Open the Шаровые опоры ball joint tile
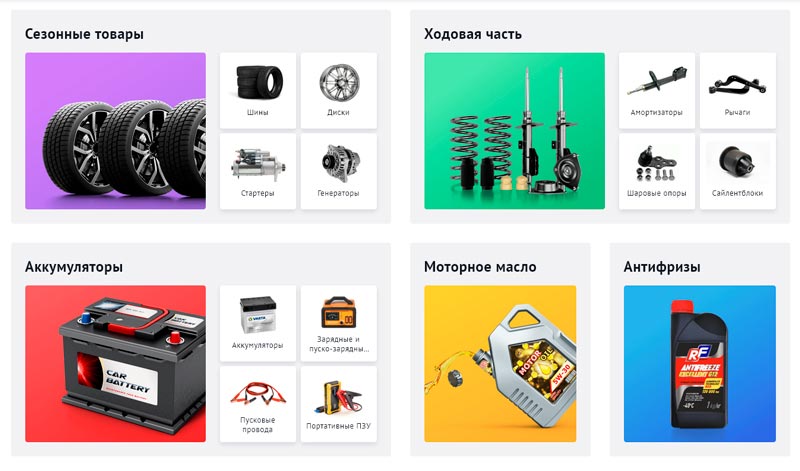This screenshot has height=471, width=800. [657, 171]
